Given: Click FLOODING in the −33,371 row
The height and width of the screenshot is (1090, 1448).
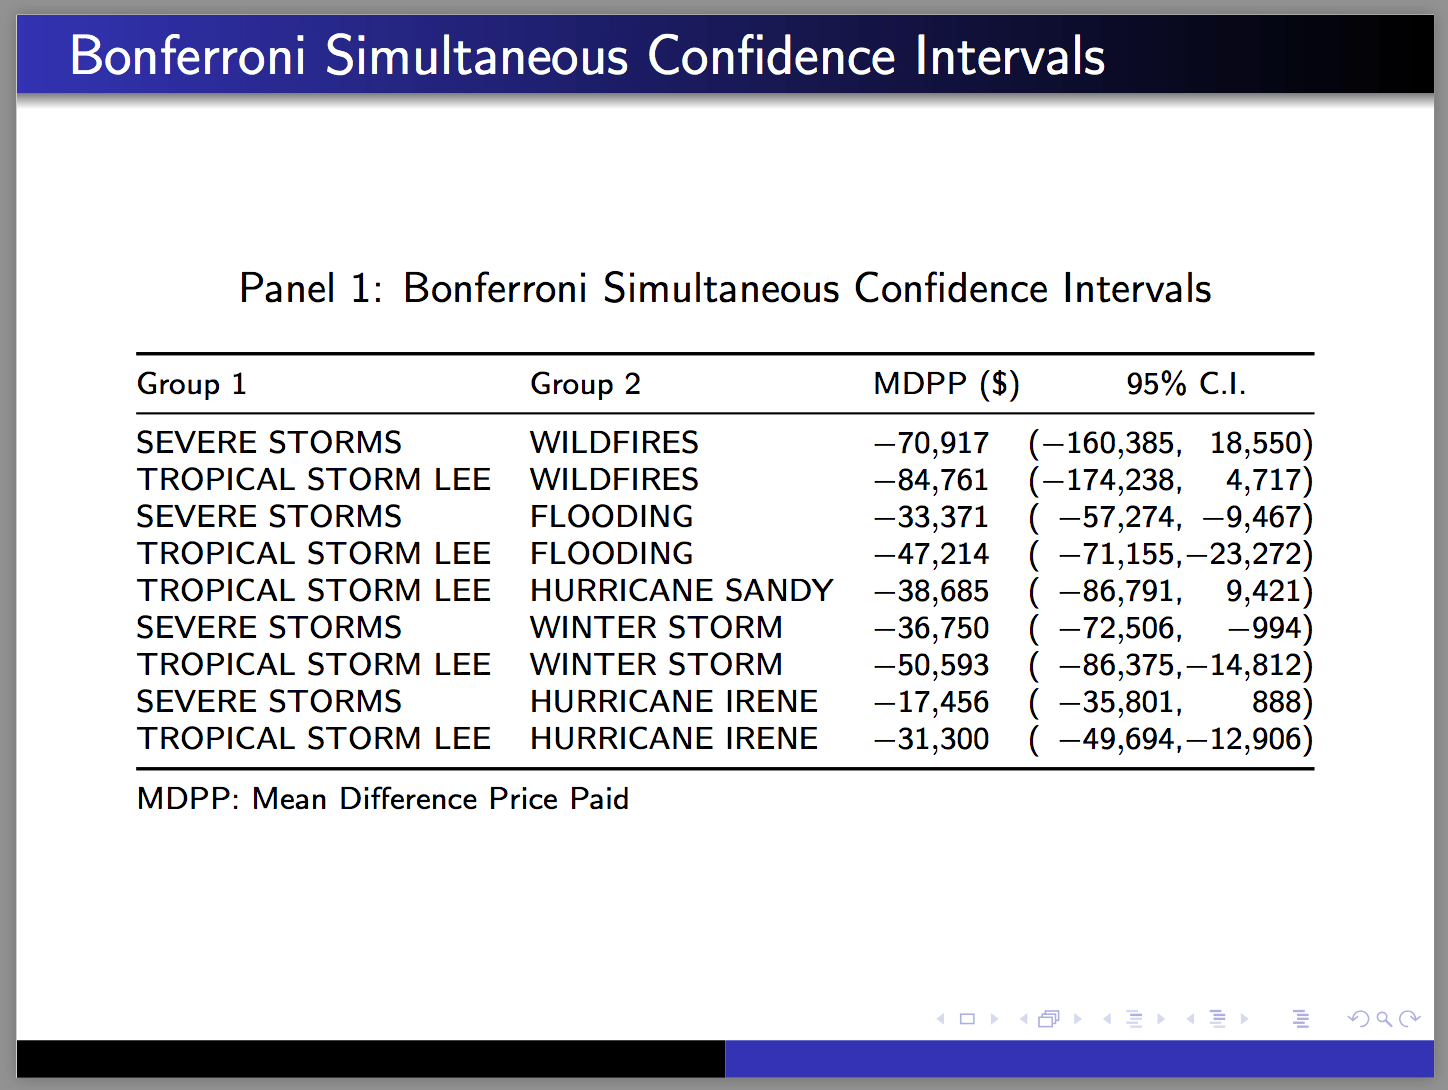Looking at the screenshot, I should [612, 516].
